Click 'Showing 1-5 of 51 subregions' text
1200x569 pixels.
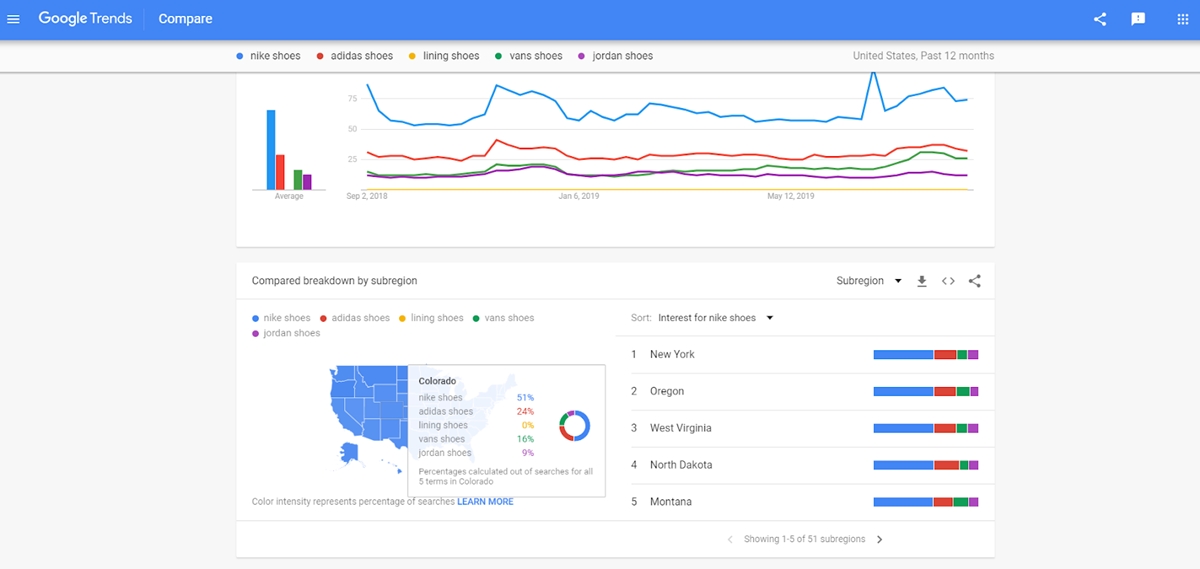804,539
